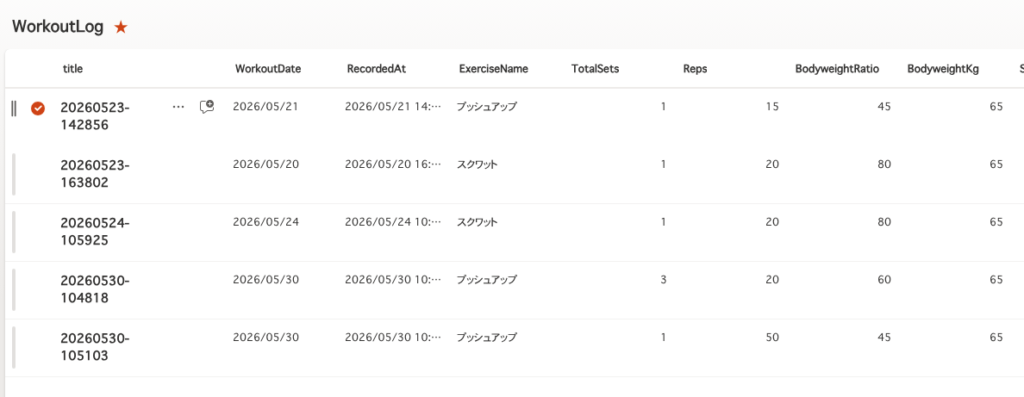Click BodyweightRatio value 60 in row 20260530-104818
The image size is (1024, 397).
coord(884,279)
